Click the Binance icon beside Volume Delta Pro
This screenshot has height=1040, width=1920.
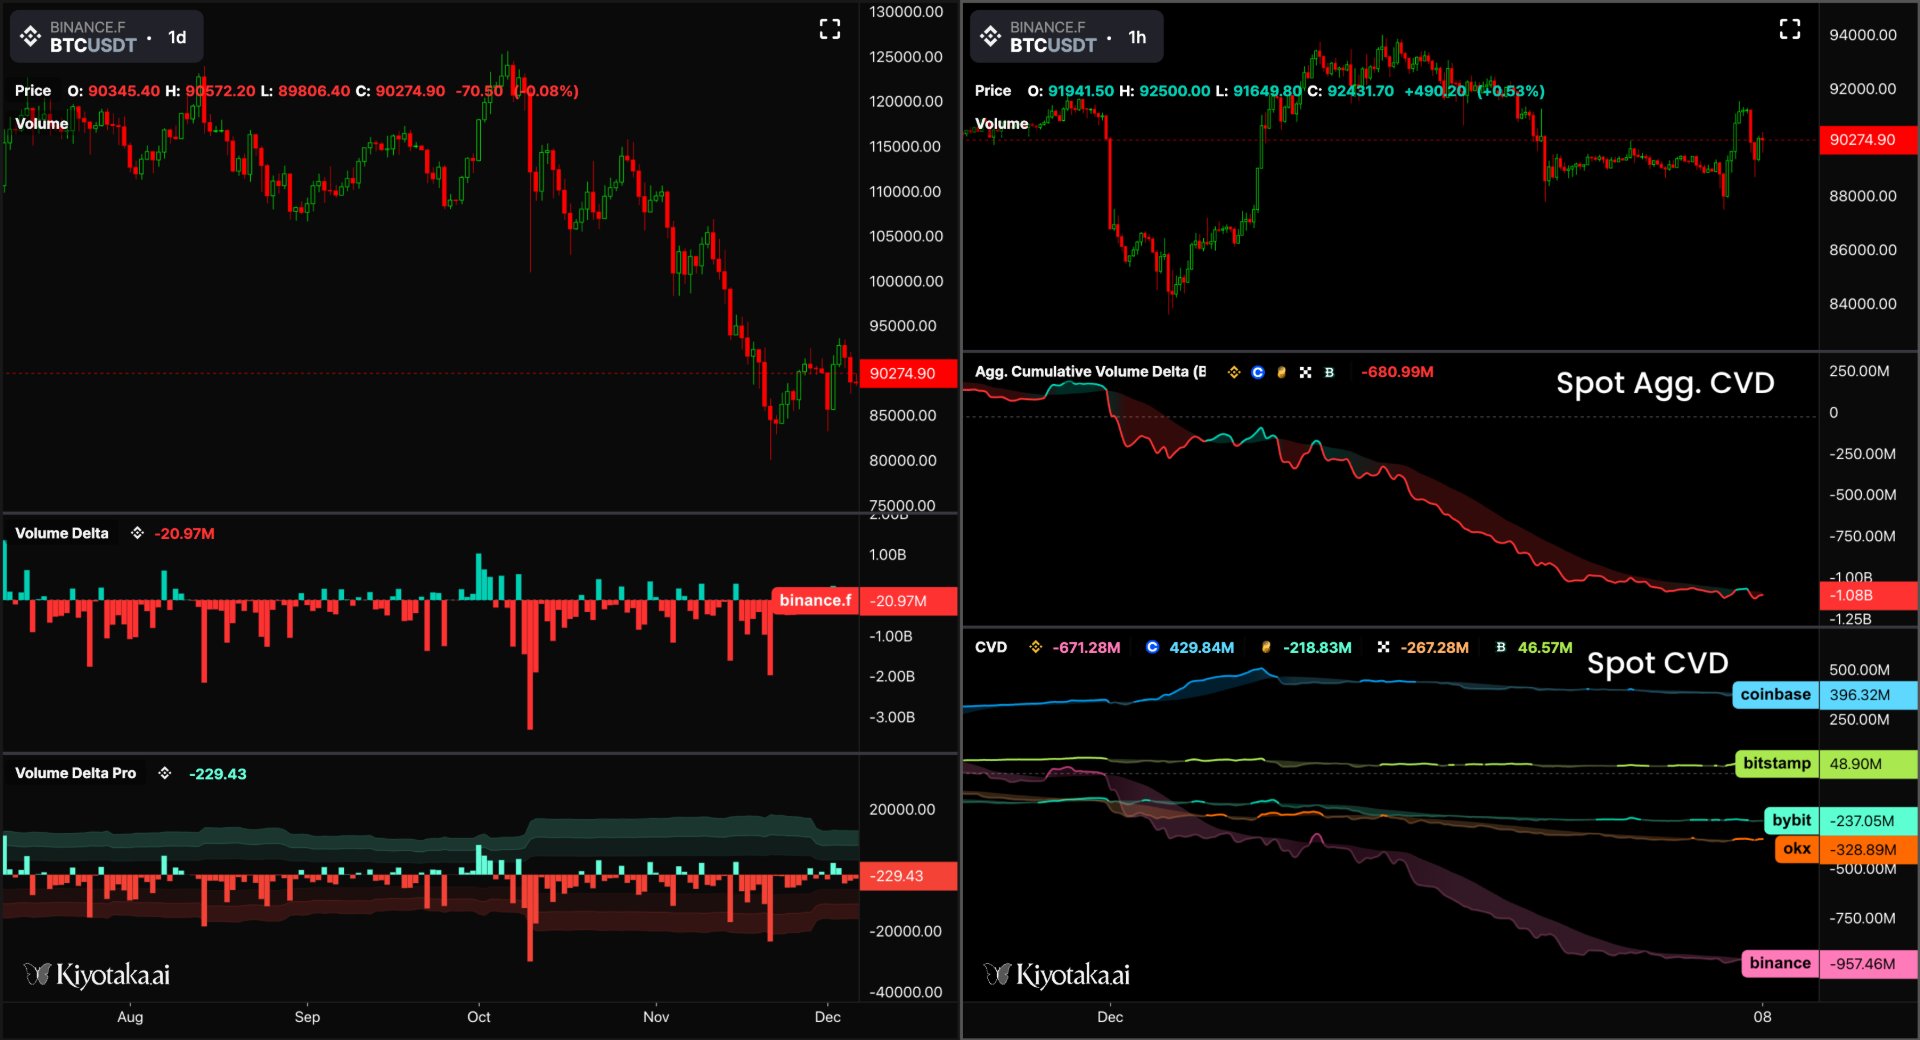[x=165, y=773]
